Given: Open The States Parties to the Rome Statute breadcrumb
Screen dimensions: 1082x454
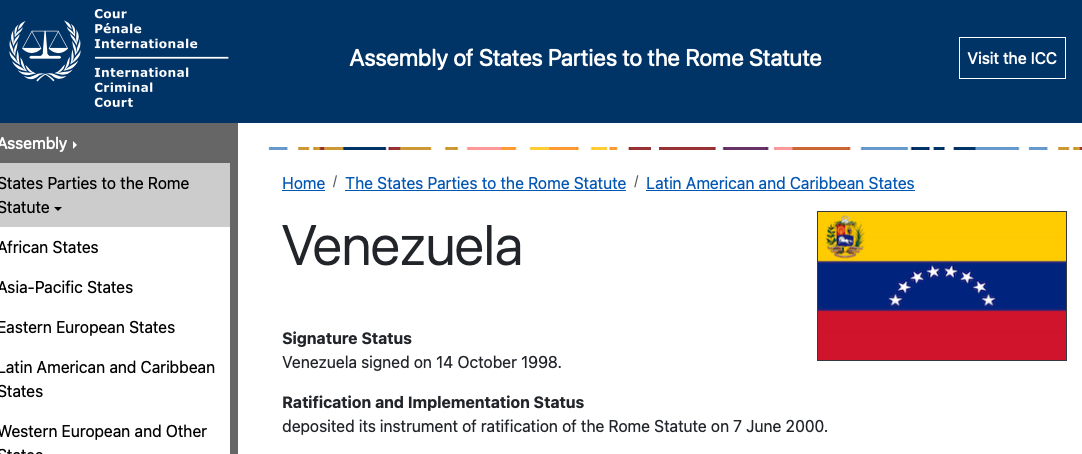Looking at the screenshot, I should click(x=485, y=183).
